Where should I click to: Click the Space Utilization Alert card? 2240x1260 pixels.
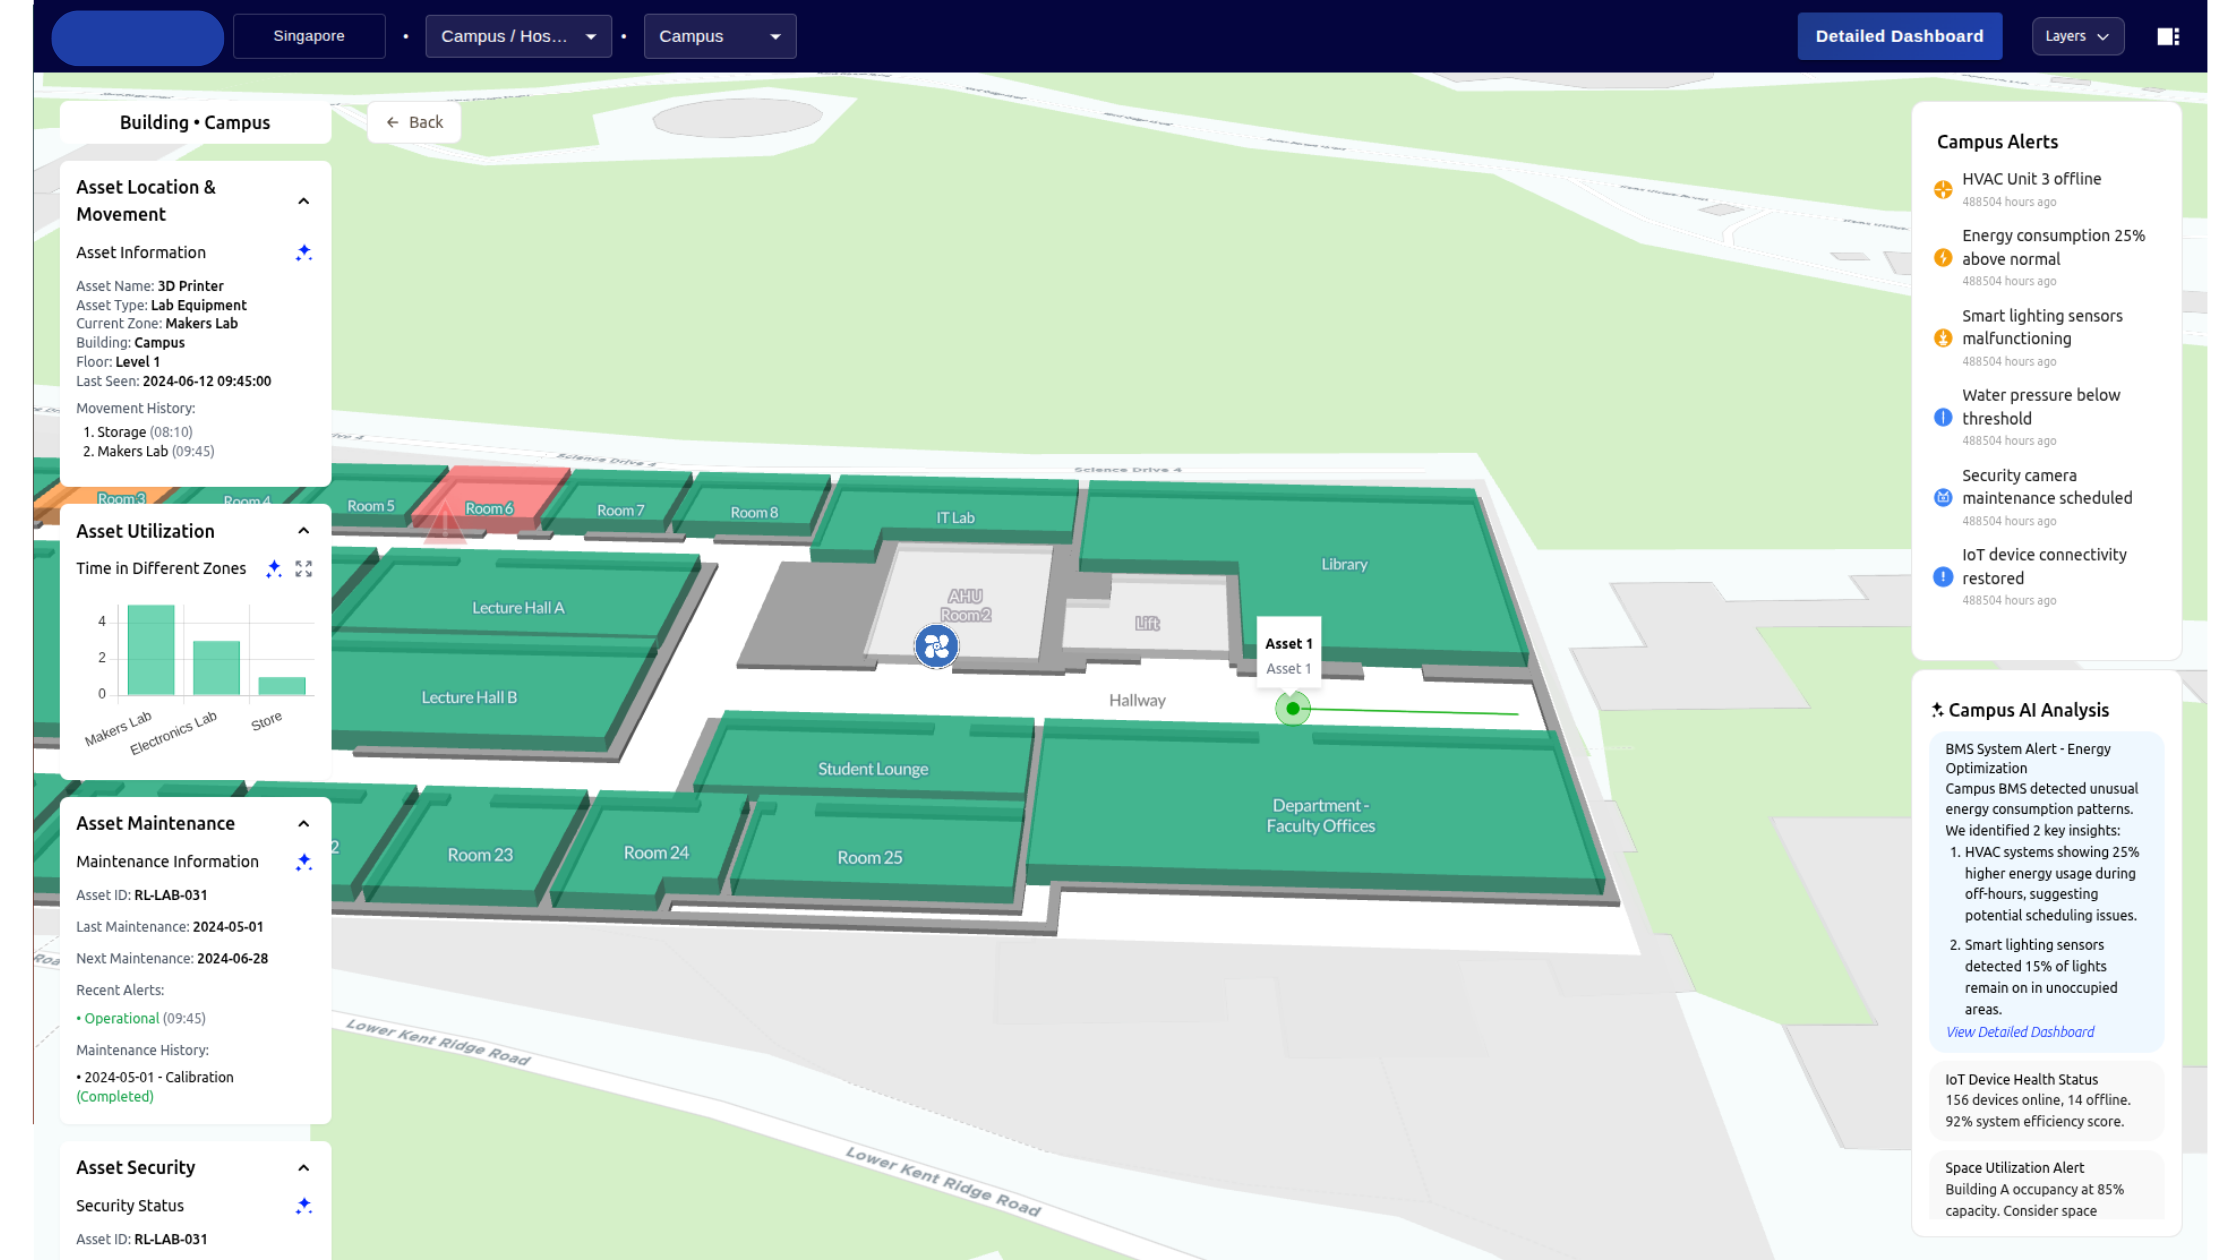(2046, 1186)
